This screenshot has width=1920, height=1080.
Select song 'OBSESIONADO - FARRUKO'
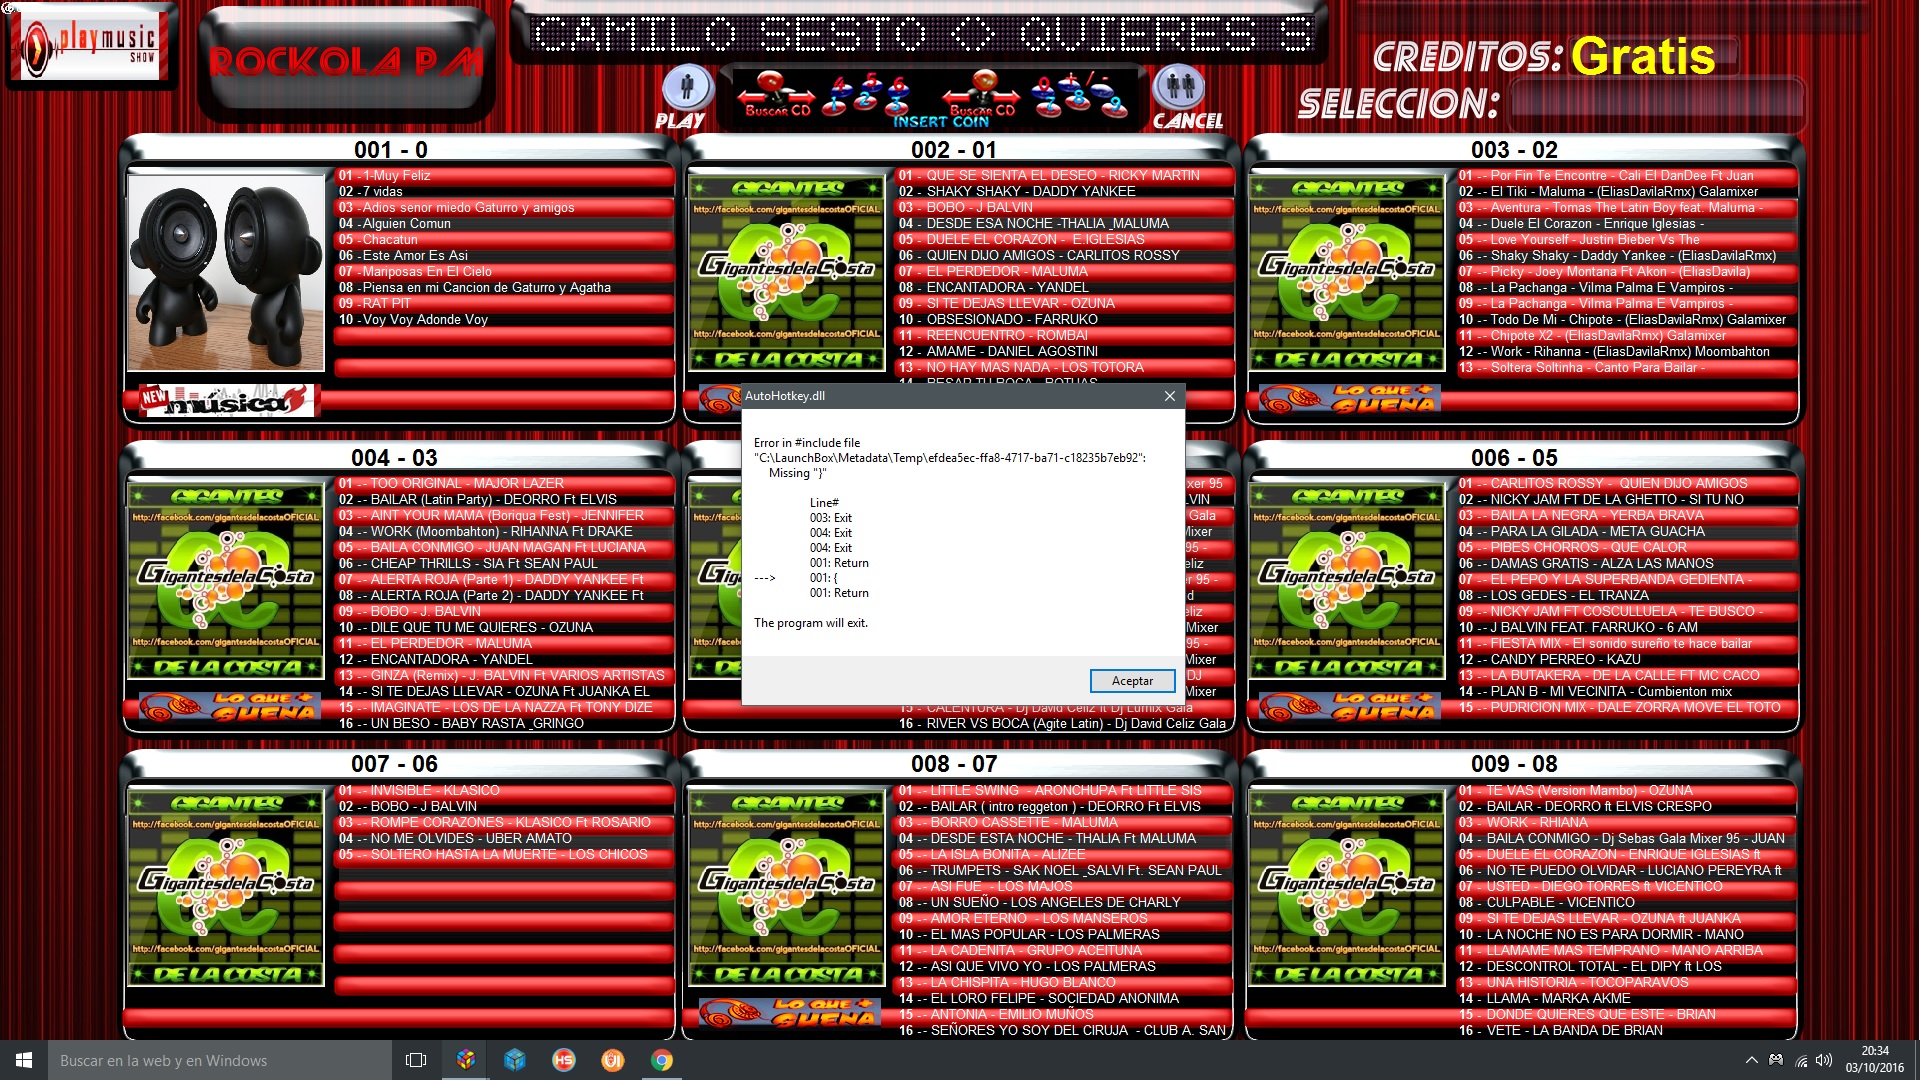(1063, 319)
